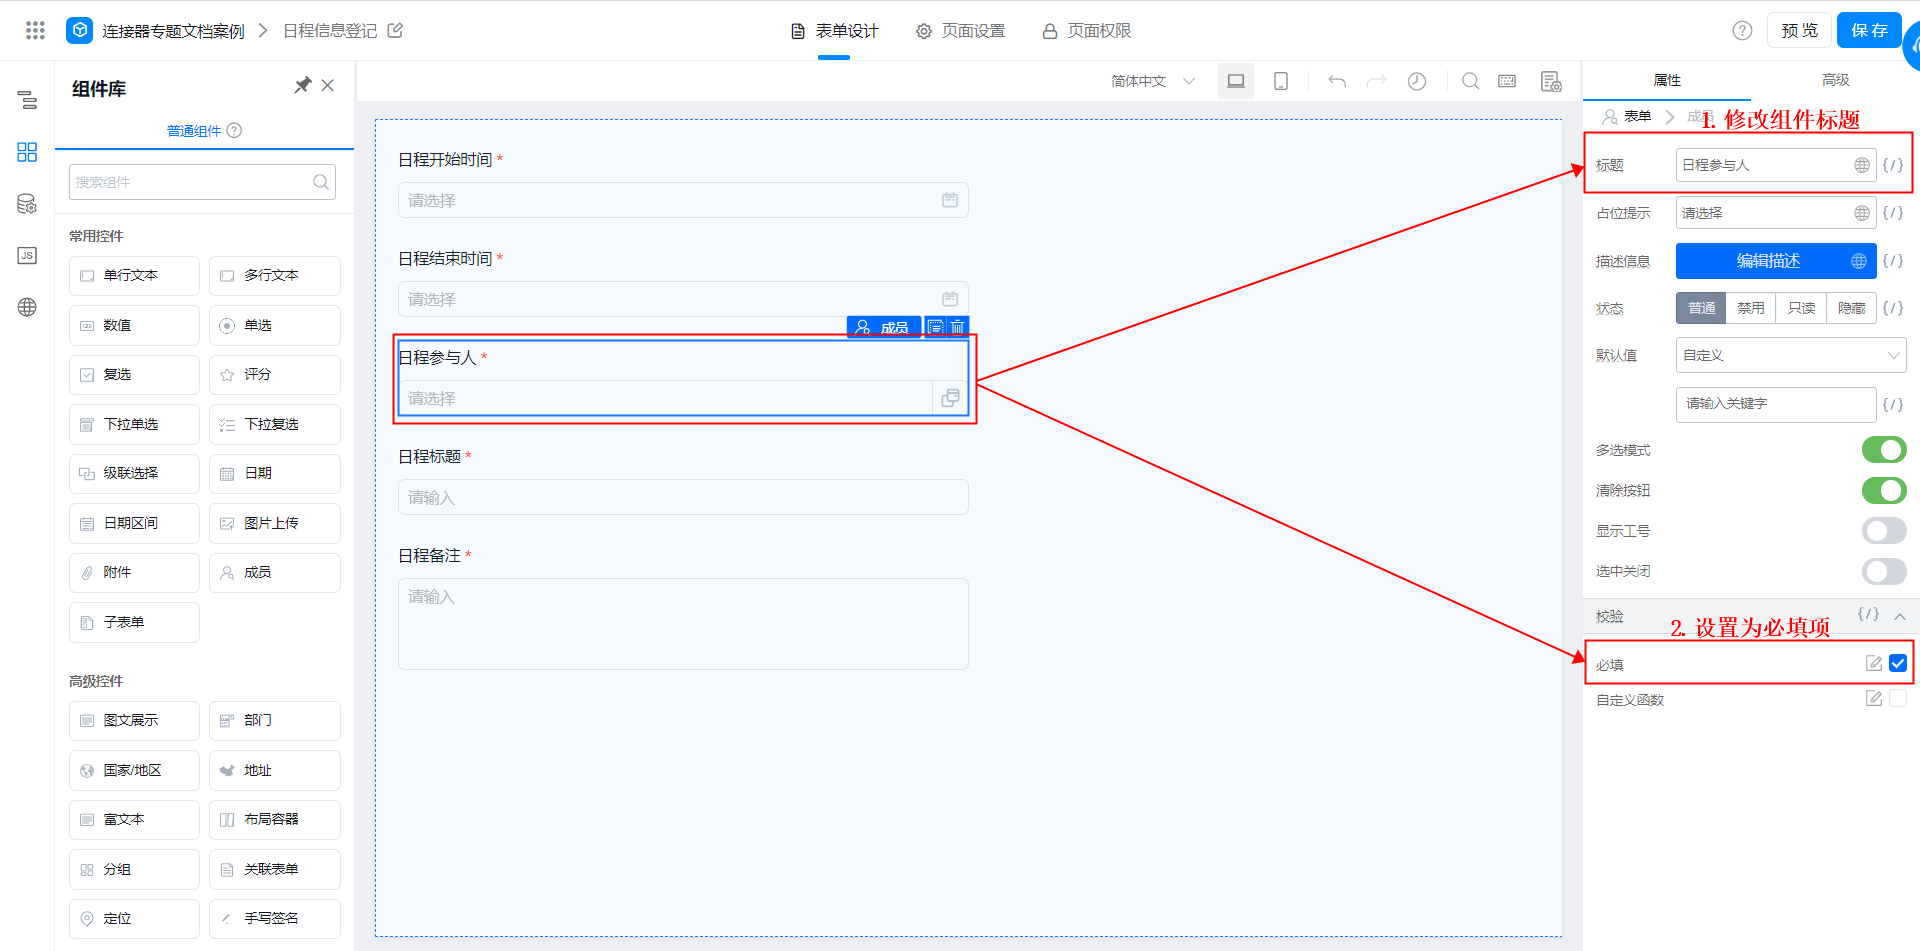Image resolution: width=1920 pixels, height=951 pixels.
Task: Click the search icon in toolbar
Action: pos(1470,81)
